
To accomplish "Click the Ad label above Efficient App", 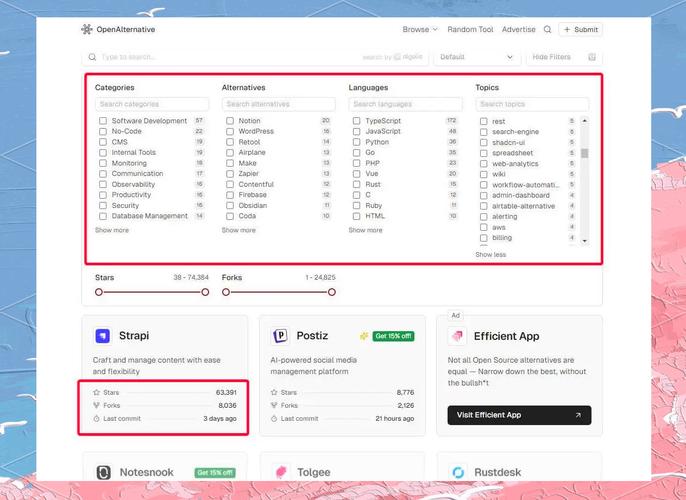I will (x=455, y=315).
